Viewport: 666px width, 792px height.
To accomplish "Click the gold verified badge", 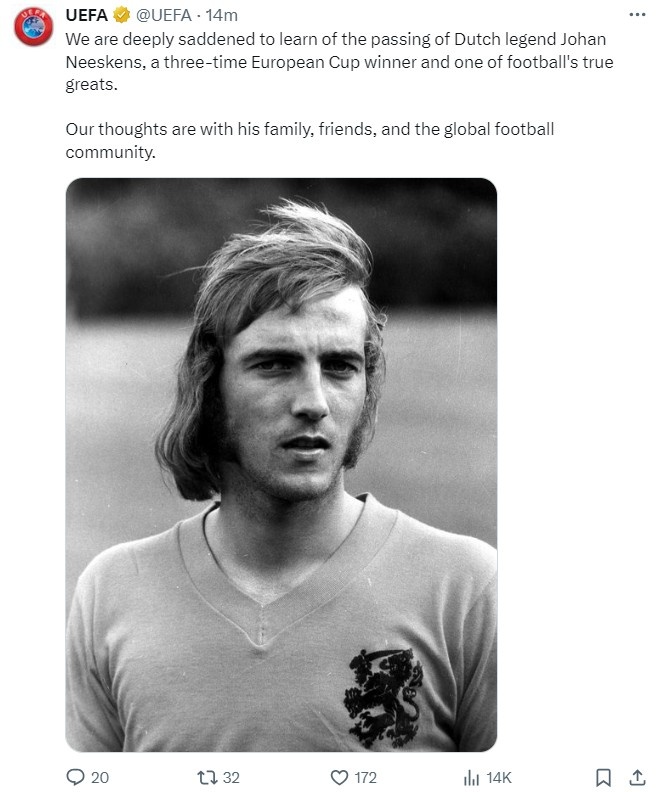I will [121, 15].
